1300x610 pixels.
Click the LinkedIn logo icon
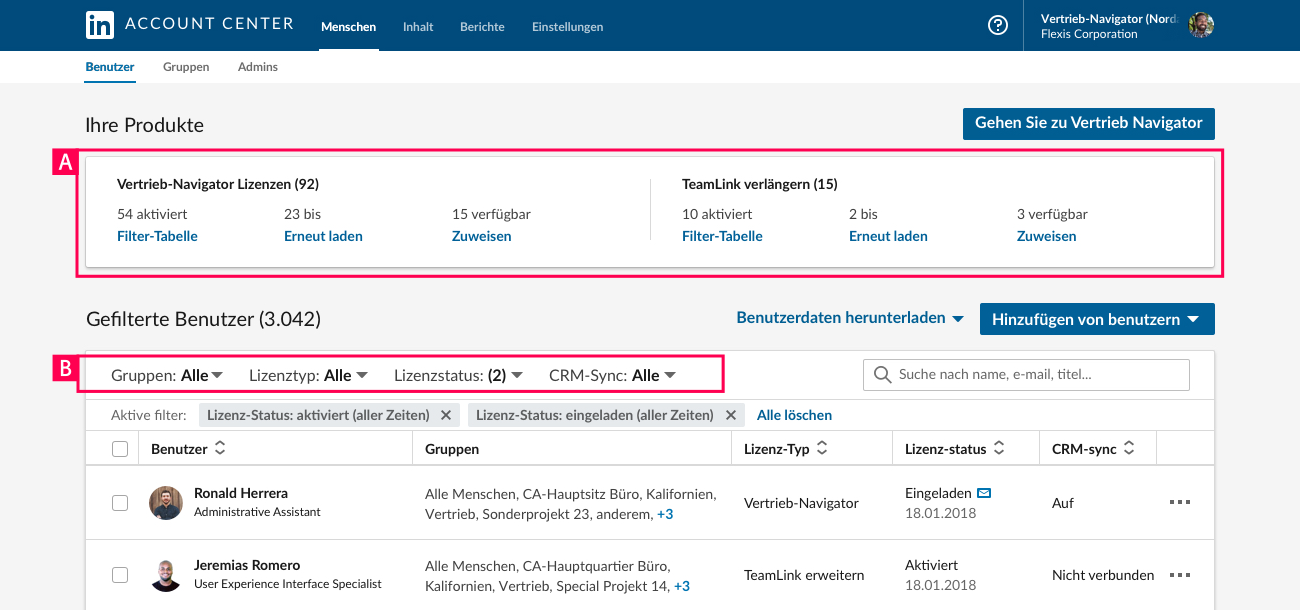click(100, 25)
